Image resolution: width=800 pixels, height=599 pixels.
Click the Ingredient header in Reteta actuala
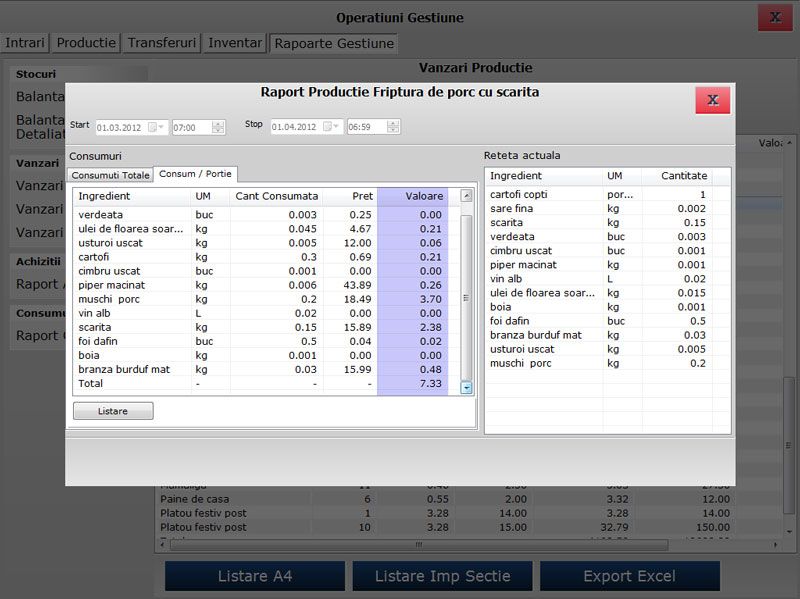click(x=544, y=176)
